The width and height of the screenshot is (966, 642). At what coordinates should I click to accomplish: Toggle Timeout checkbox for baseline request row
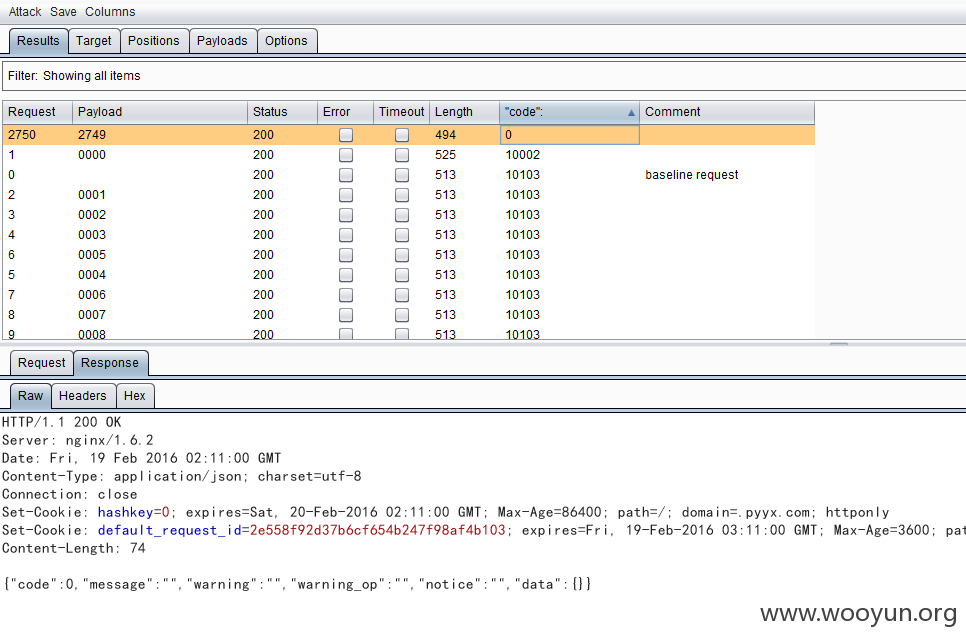(x=402, y=175)
